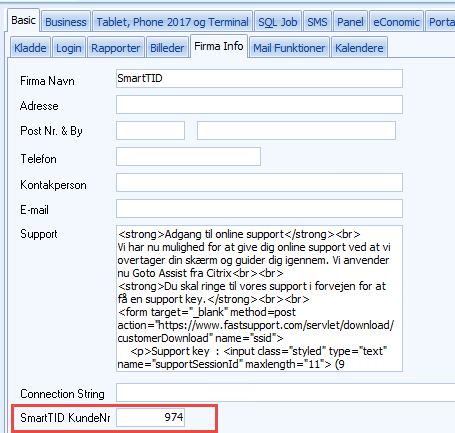The image size is (455, 433).
Task: Switch to the Rapporter sub-tab
Action: pyautogui.click(x=116, y=48)
